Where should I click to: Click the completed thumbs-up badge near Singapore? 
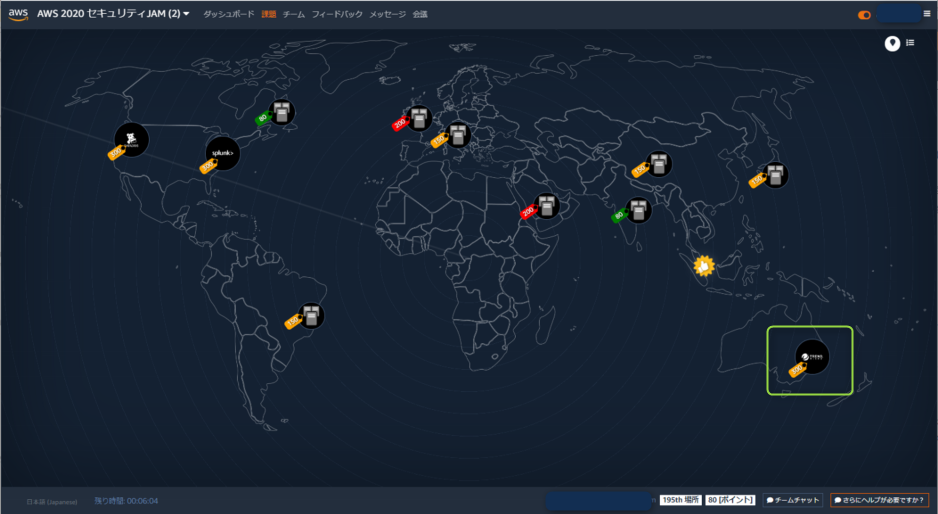point(706,266)
